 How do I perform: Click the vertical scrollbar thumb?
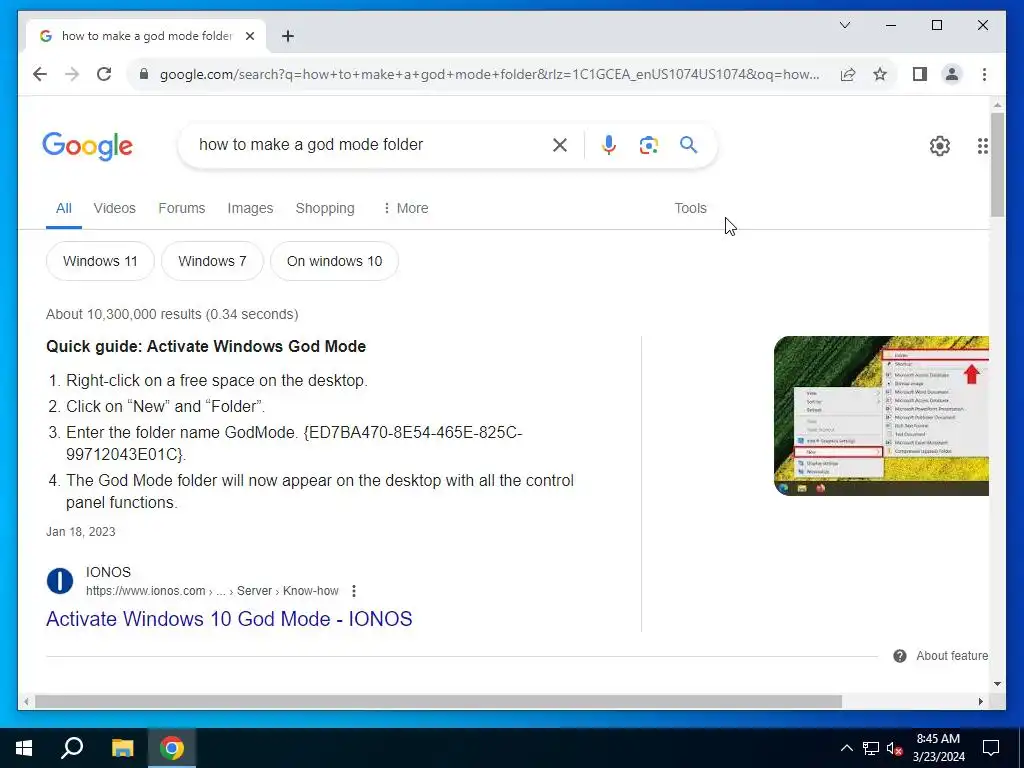click(997, 165)
